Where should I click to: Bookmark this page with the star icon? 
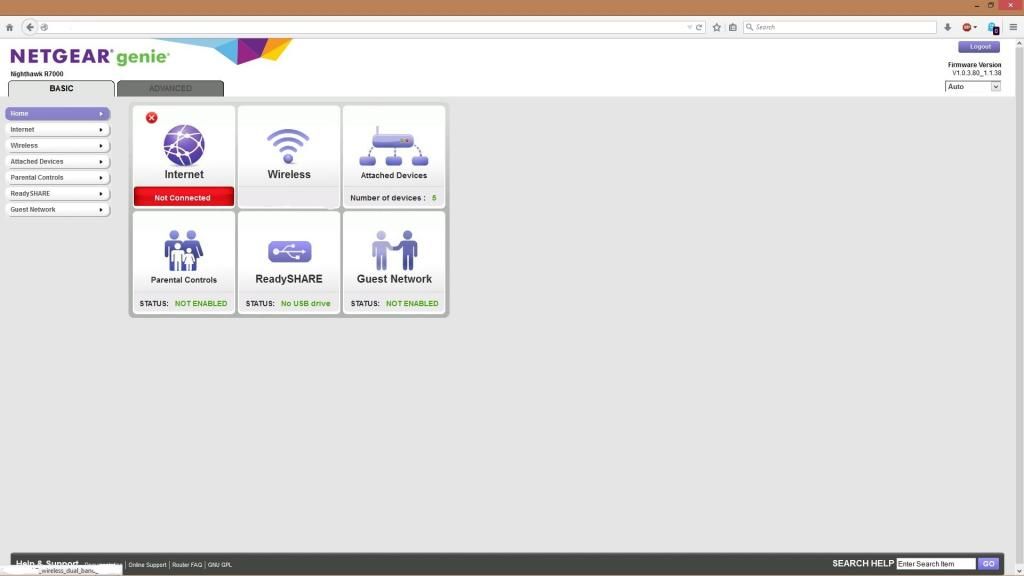716,27
